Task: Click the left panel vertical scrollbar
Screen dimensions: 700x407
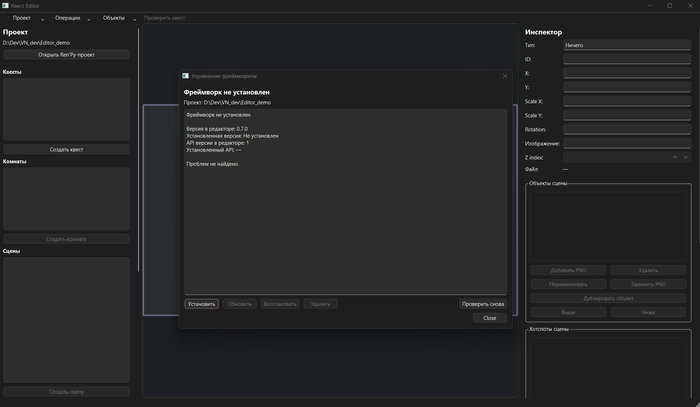Action: click(138, 150)
